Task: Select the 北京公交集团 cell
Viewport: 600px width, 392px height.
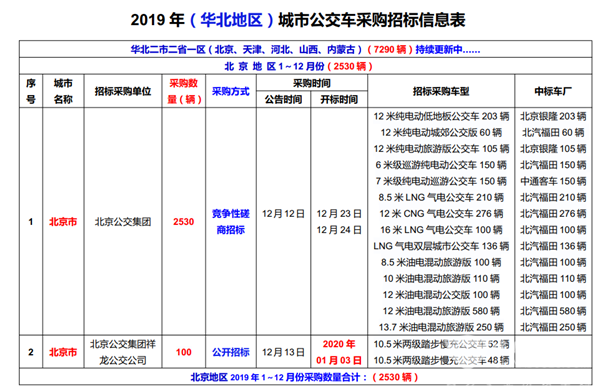Action: 123,222
